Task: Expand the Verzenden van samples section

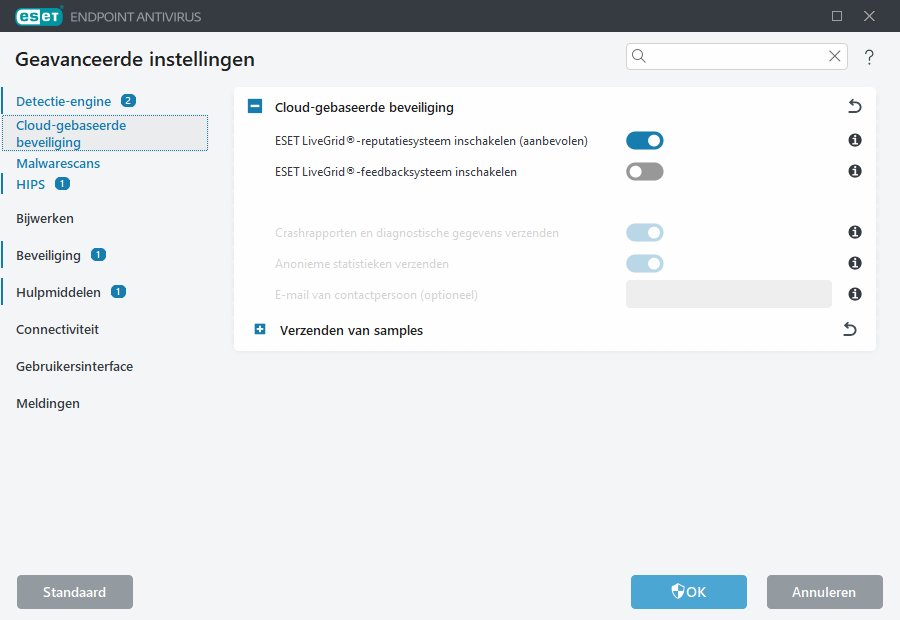Action: click(260, 328)
